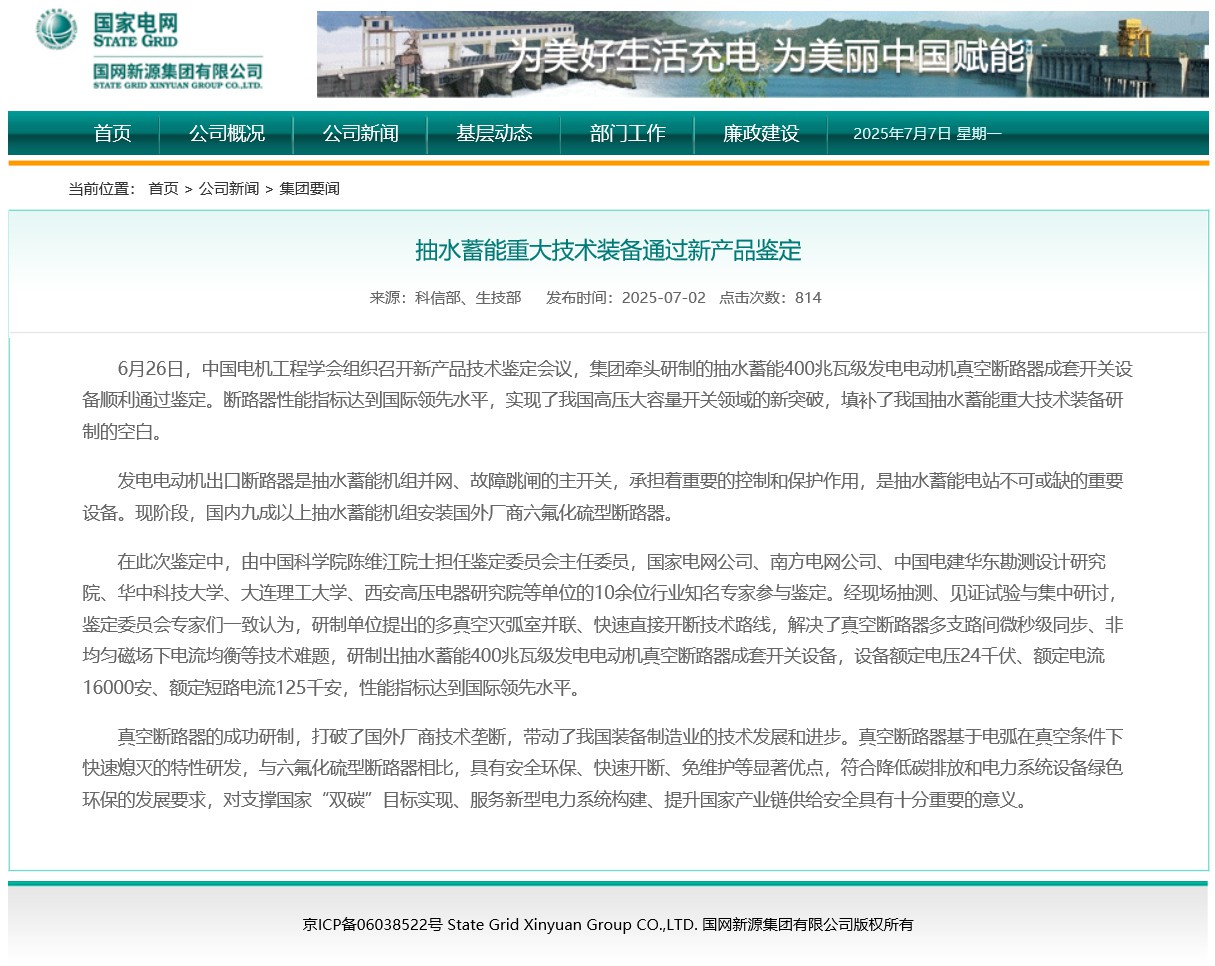Click the view count 点击次数：814
The width and height of the screenshot is (1215, 966).
click(x=770, y=298)
